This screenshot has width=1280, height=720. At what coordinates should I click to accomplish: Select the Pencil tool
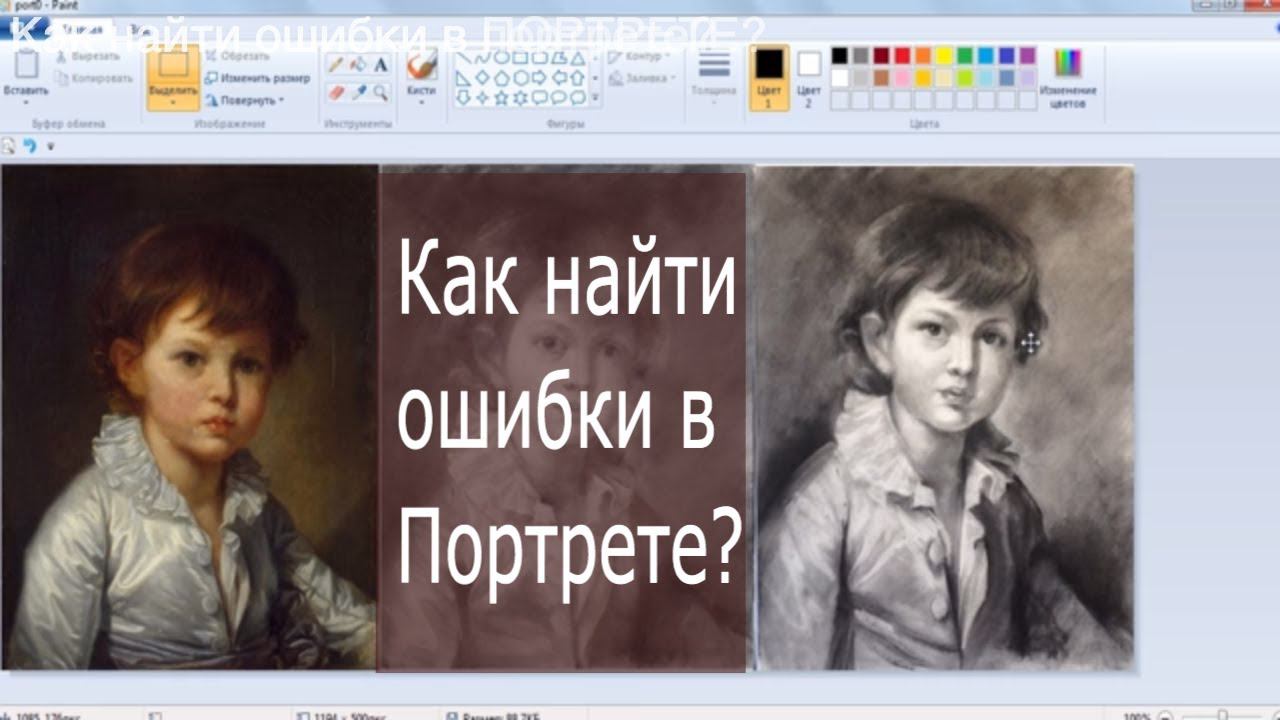tap(336, 65)
